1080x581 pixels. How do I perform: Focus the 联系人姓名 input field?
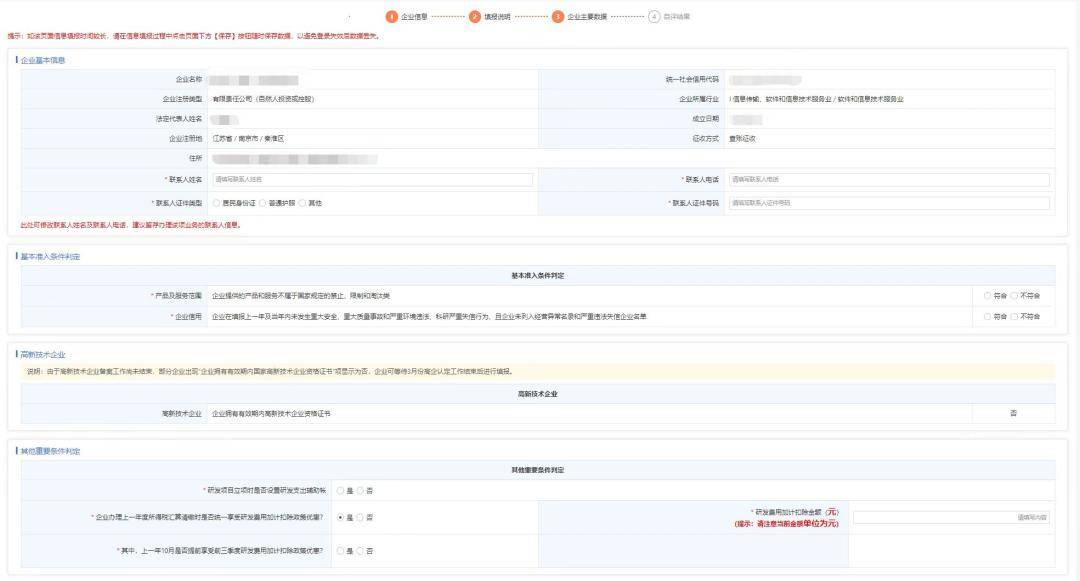[x=372, y=180]
